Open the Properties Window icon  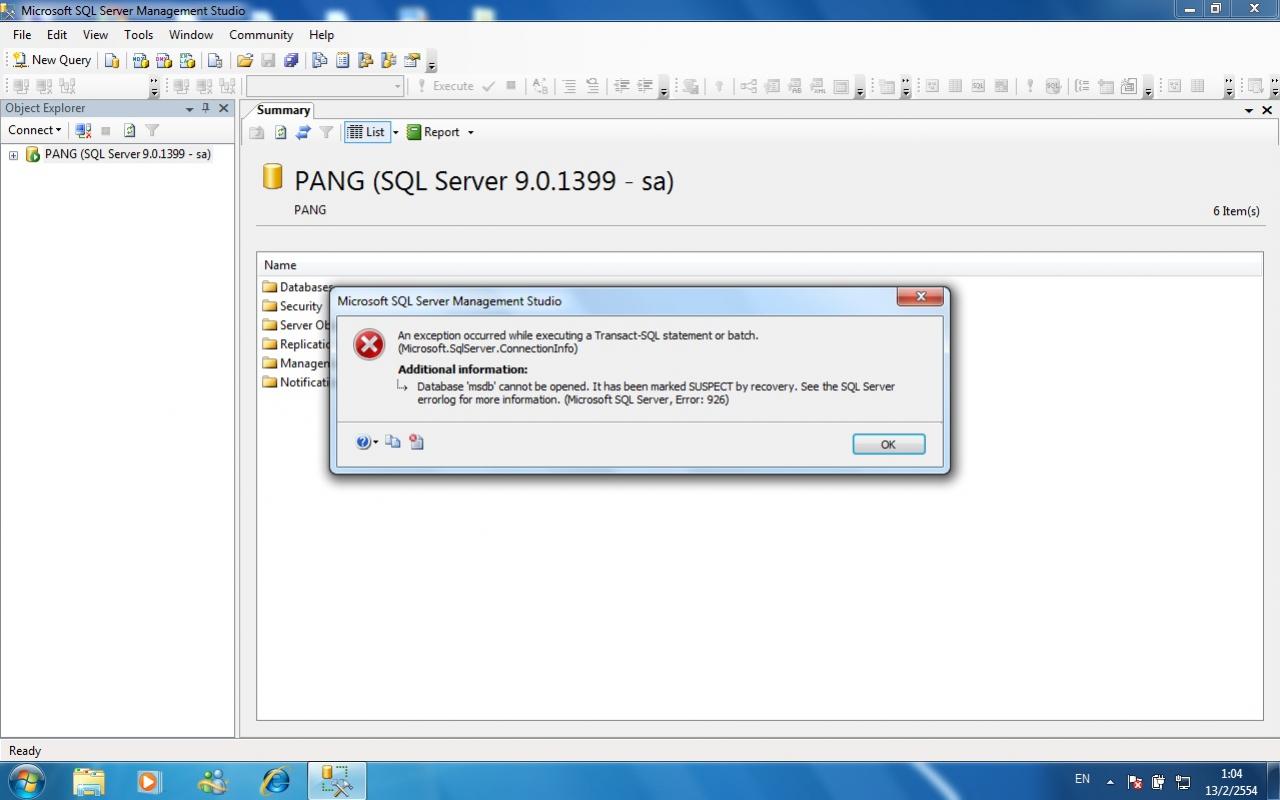coord(412,60)
